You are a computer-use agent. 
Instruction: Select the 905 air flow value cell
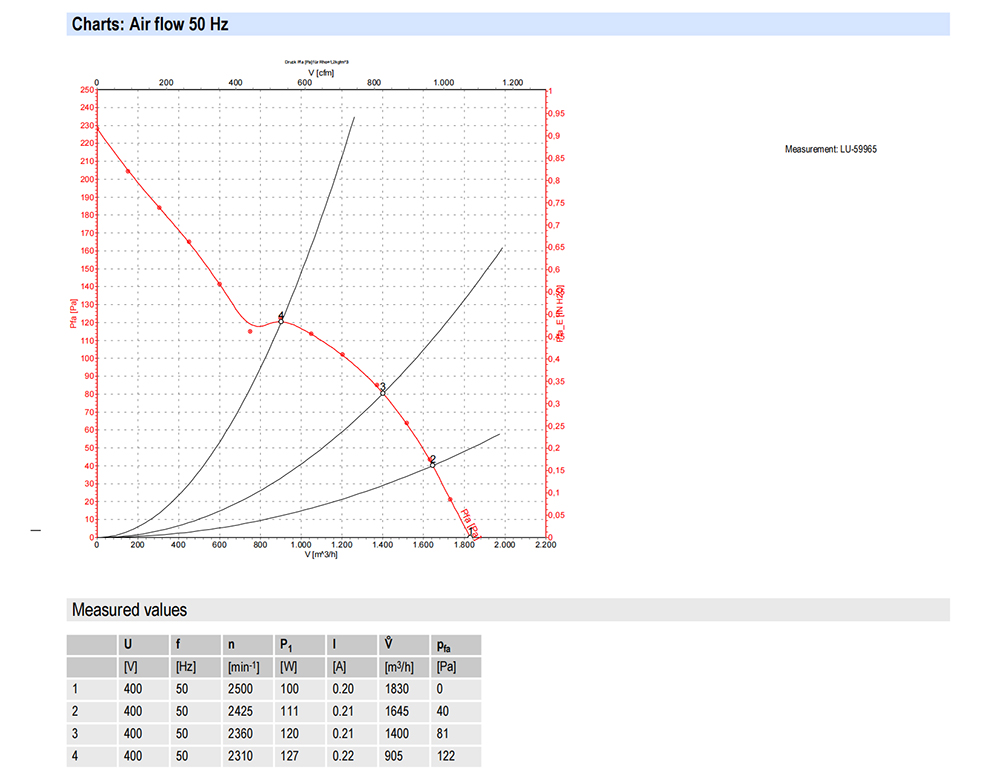click(x=393, y=755)
